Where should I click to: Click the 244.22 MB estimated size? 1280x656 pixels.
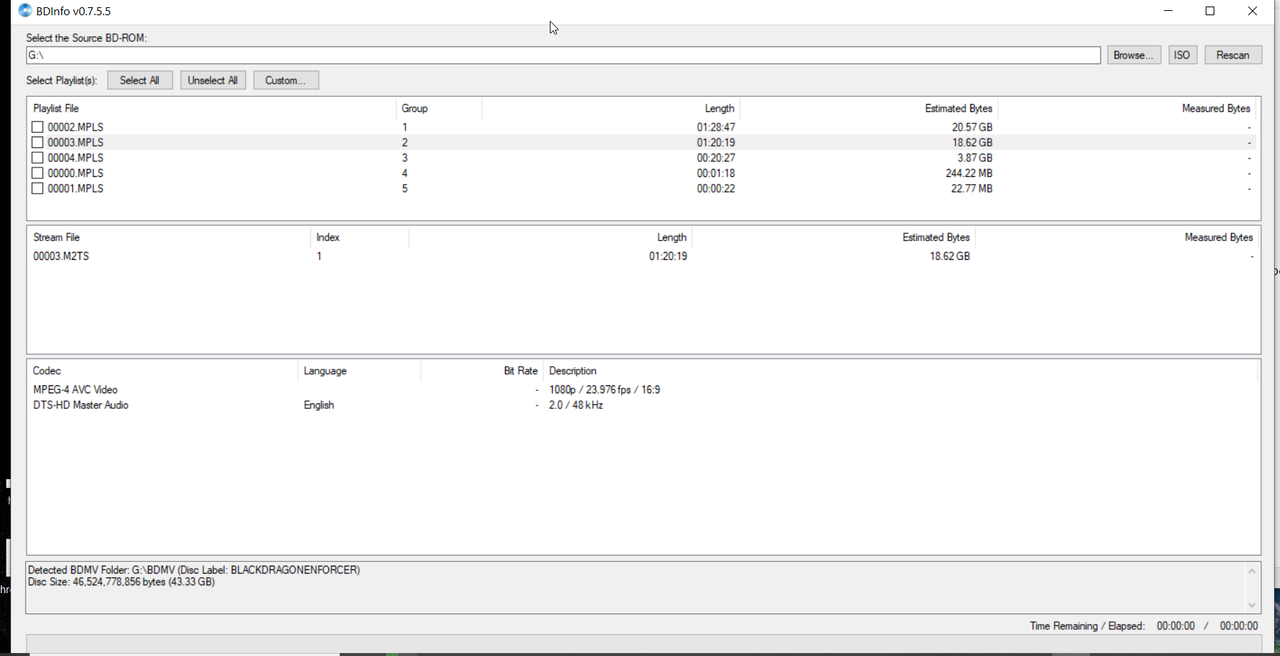pos(968,173)
